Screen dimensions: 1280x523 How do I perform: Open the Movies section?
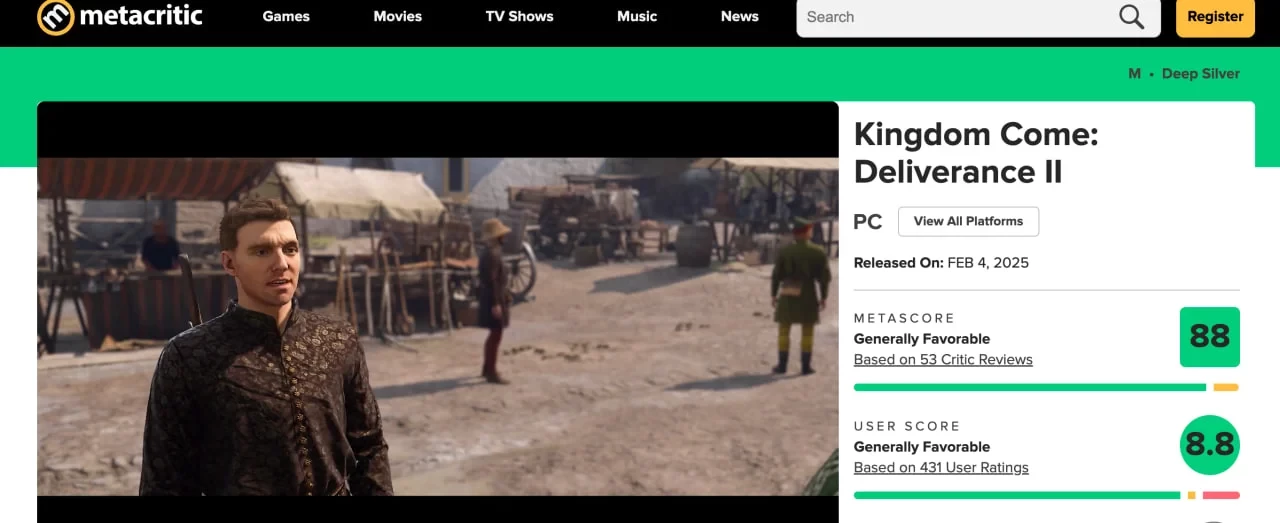click(397, 17)
